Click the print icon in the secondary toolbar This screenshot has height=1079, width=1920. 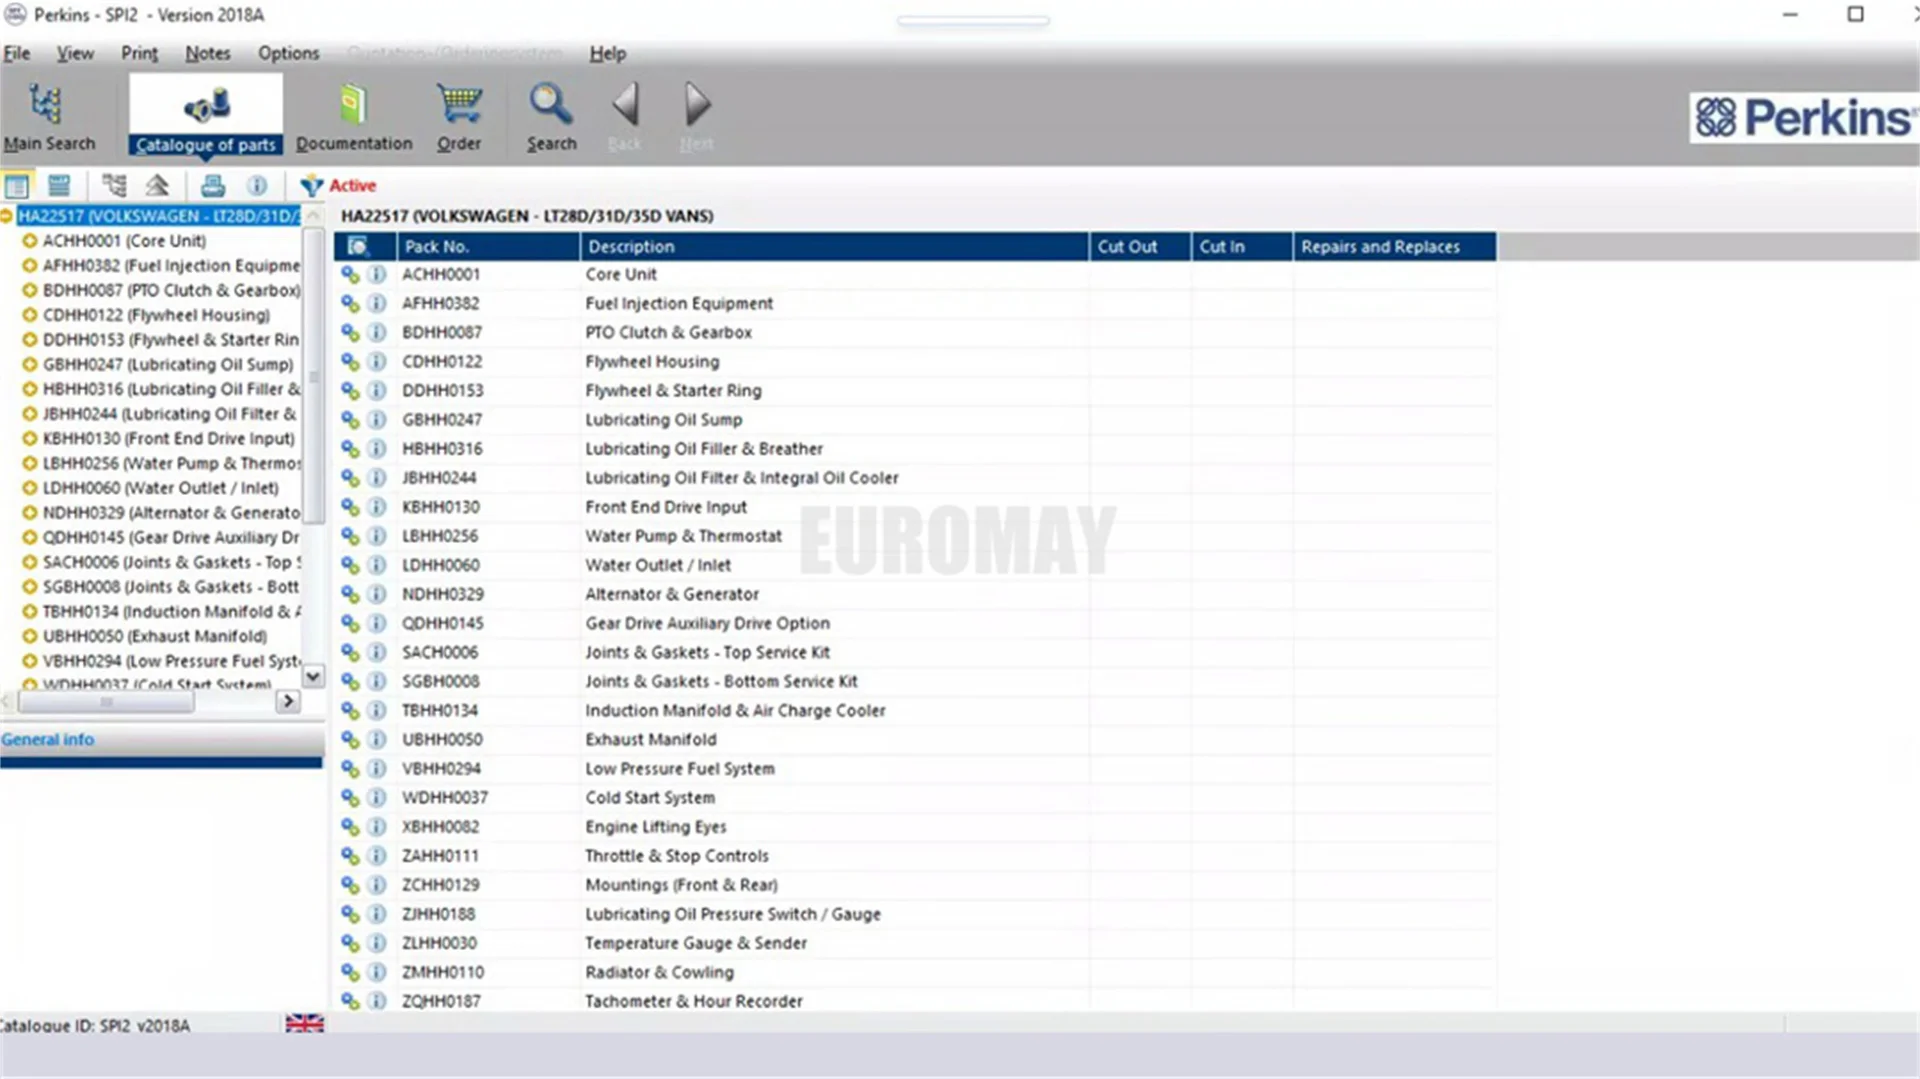pyautogui.click(x=211, y=185)
